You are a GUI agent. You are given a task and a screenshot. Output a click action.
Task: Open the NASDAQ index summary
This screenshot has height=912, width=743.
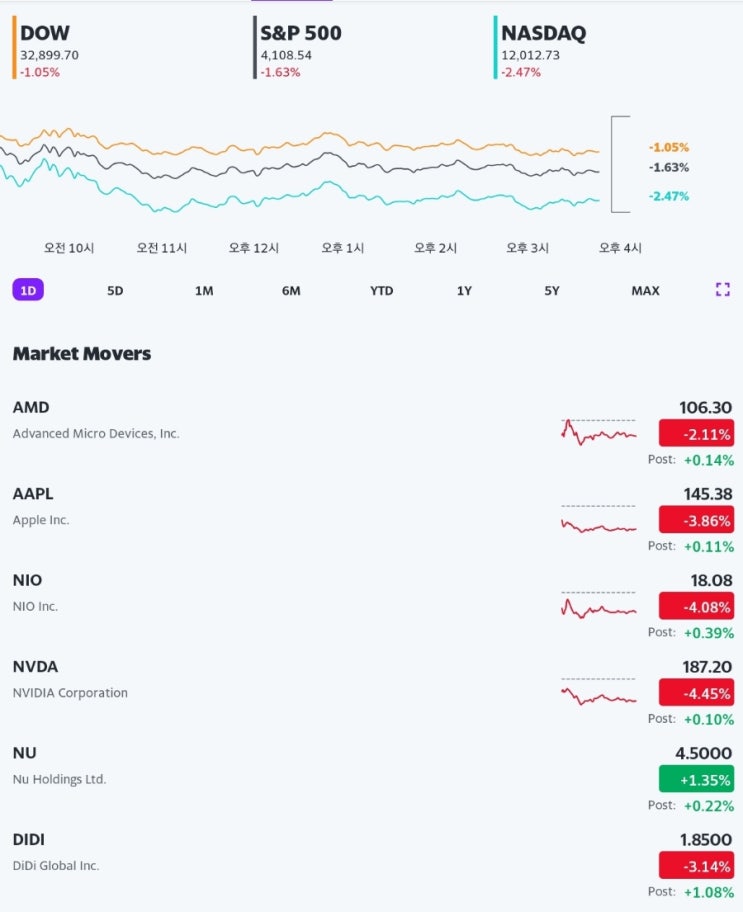(540, 48)
